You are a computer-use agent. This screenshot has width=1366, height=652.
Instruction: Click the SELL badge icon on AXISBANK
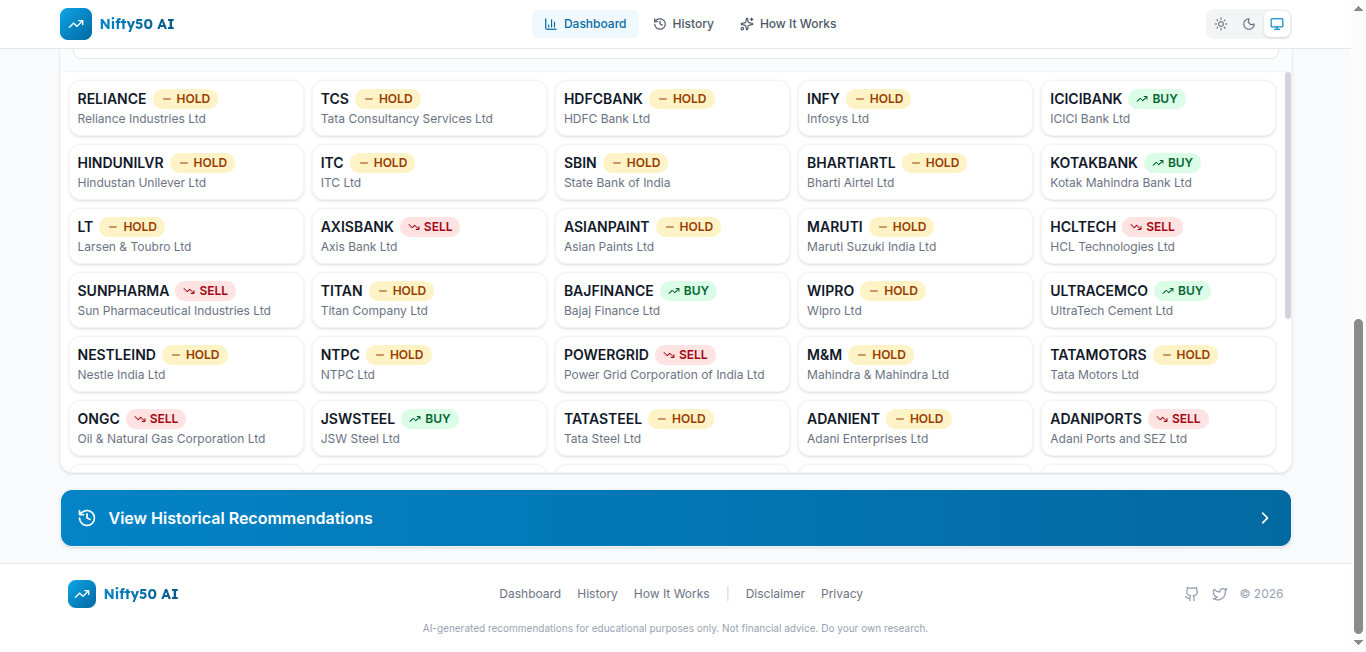413,227
